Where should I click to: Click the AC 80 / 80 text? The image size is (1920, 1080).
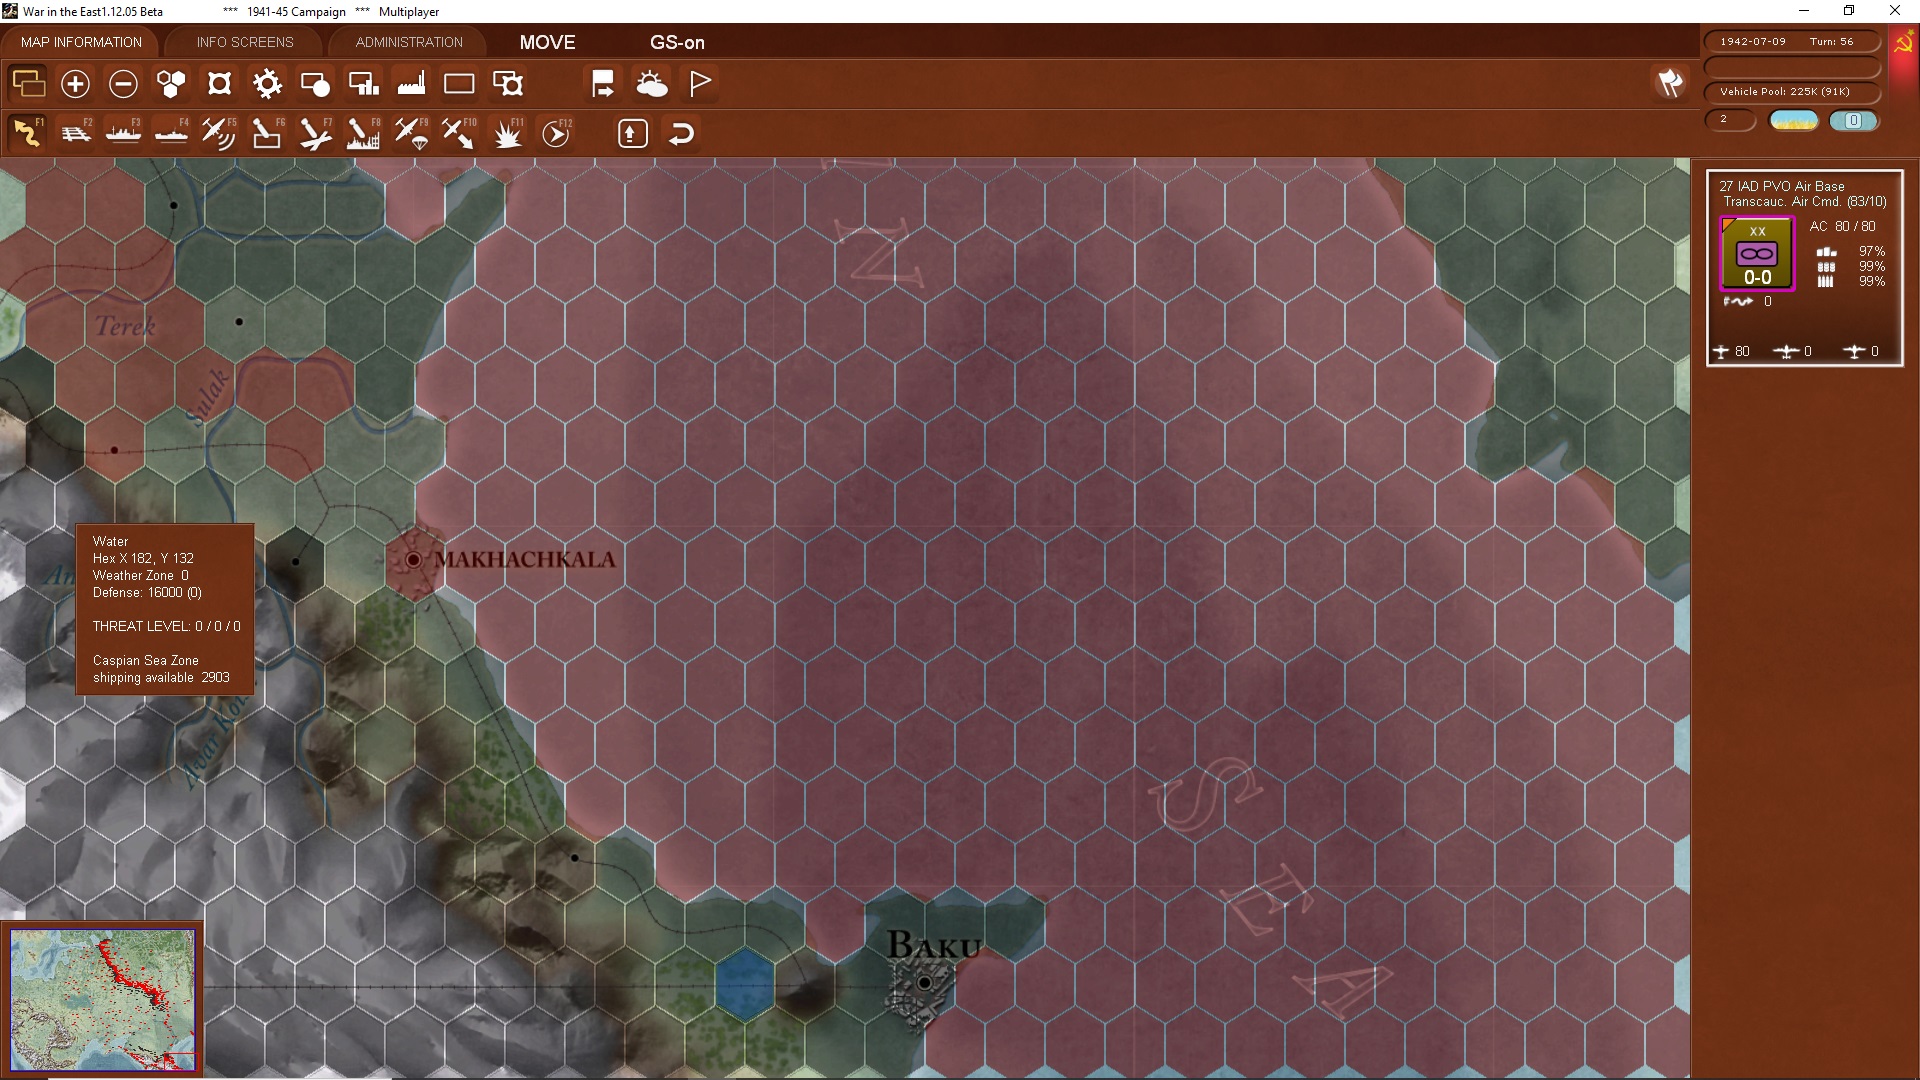coord(1842,227)
